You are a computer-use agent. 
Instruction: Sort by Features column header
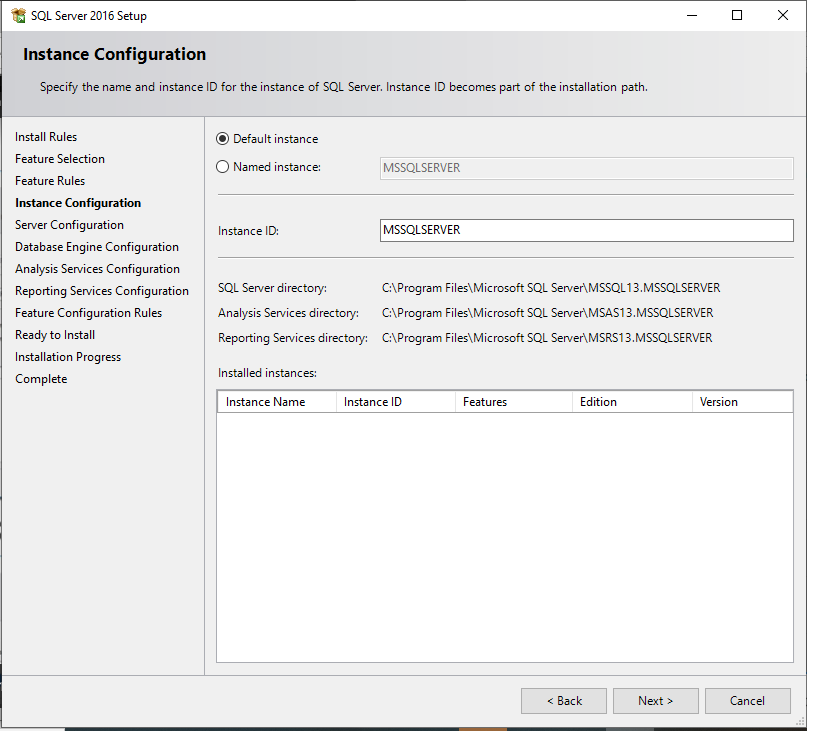[x=514, y=402]
